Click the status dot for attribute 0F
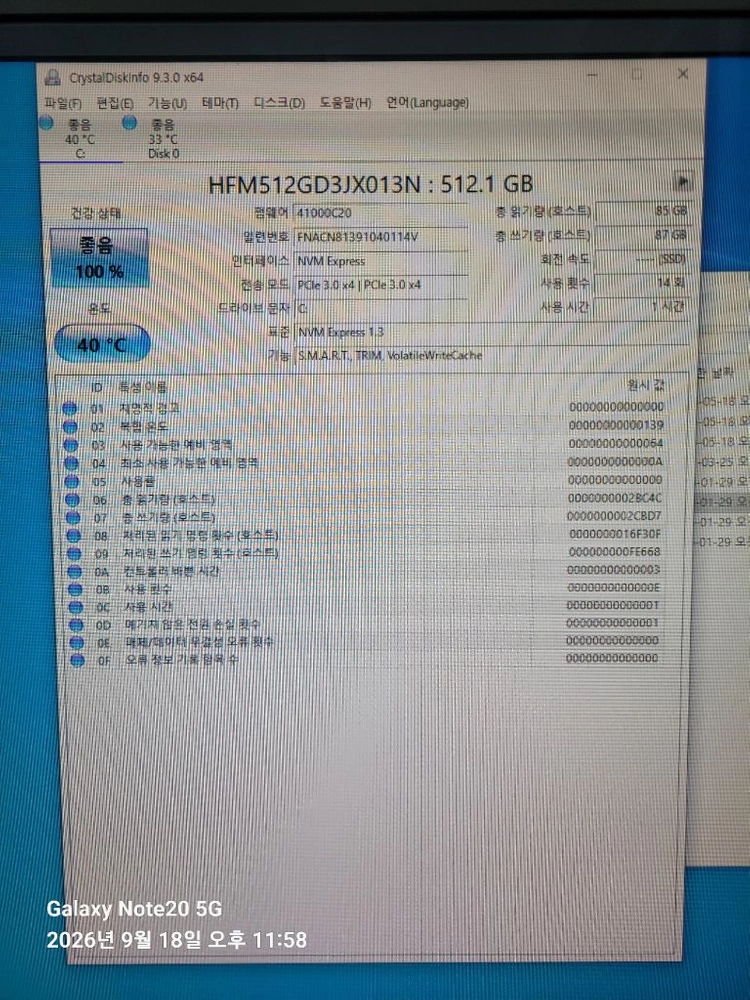 (x=77, y=661)
